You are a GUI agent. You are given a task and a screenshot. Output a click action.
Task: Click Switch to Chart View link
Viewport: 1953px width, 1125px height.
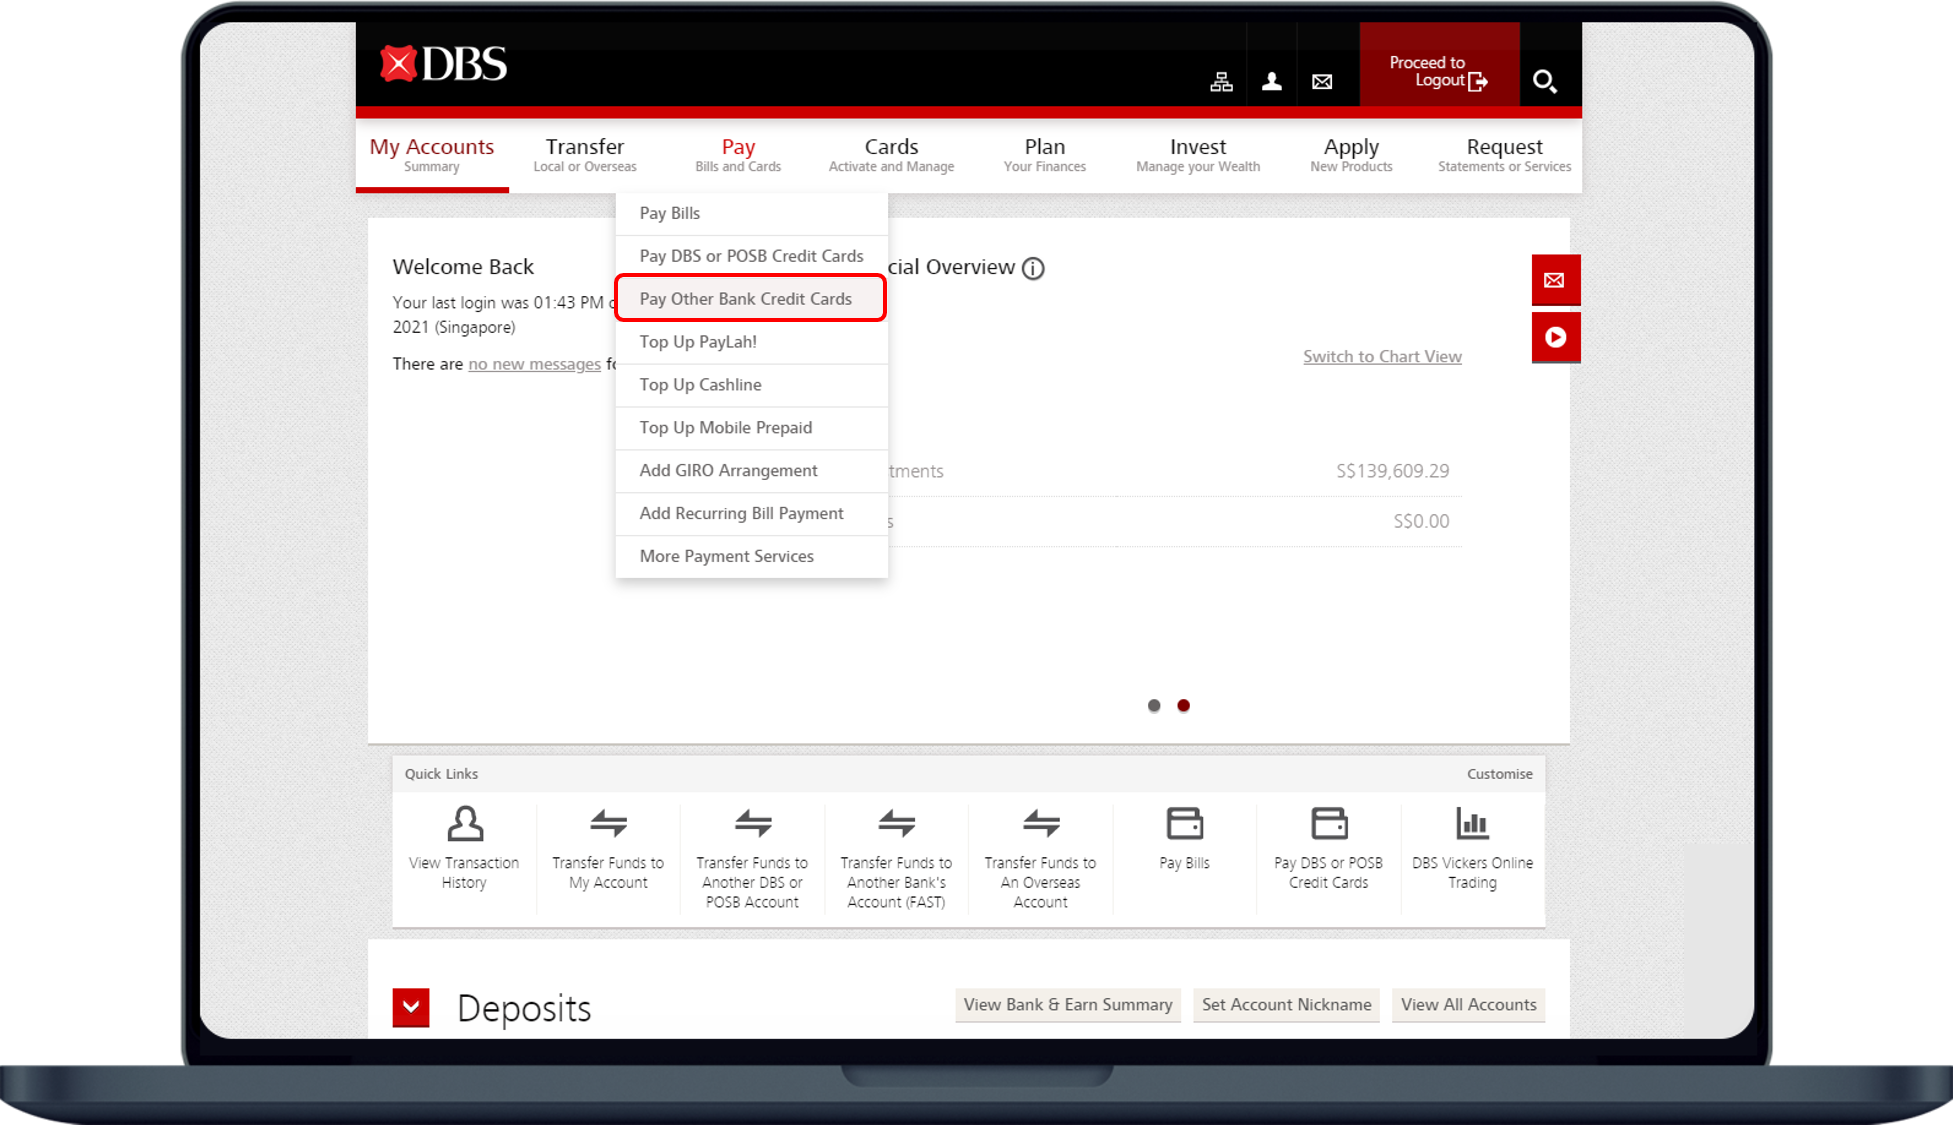pyautogui.click(x=1381, y=357)
